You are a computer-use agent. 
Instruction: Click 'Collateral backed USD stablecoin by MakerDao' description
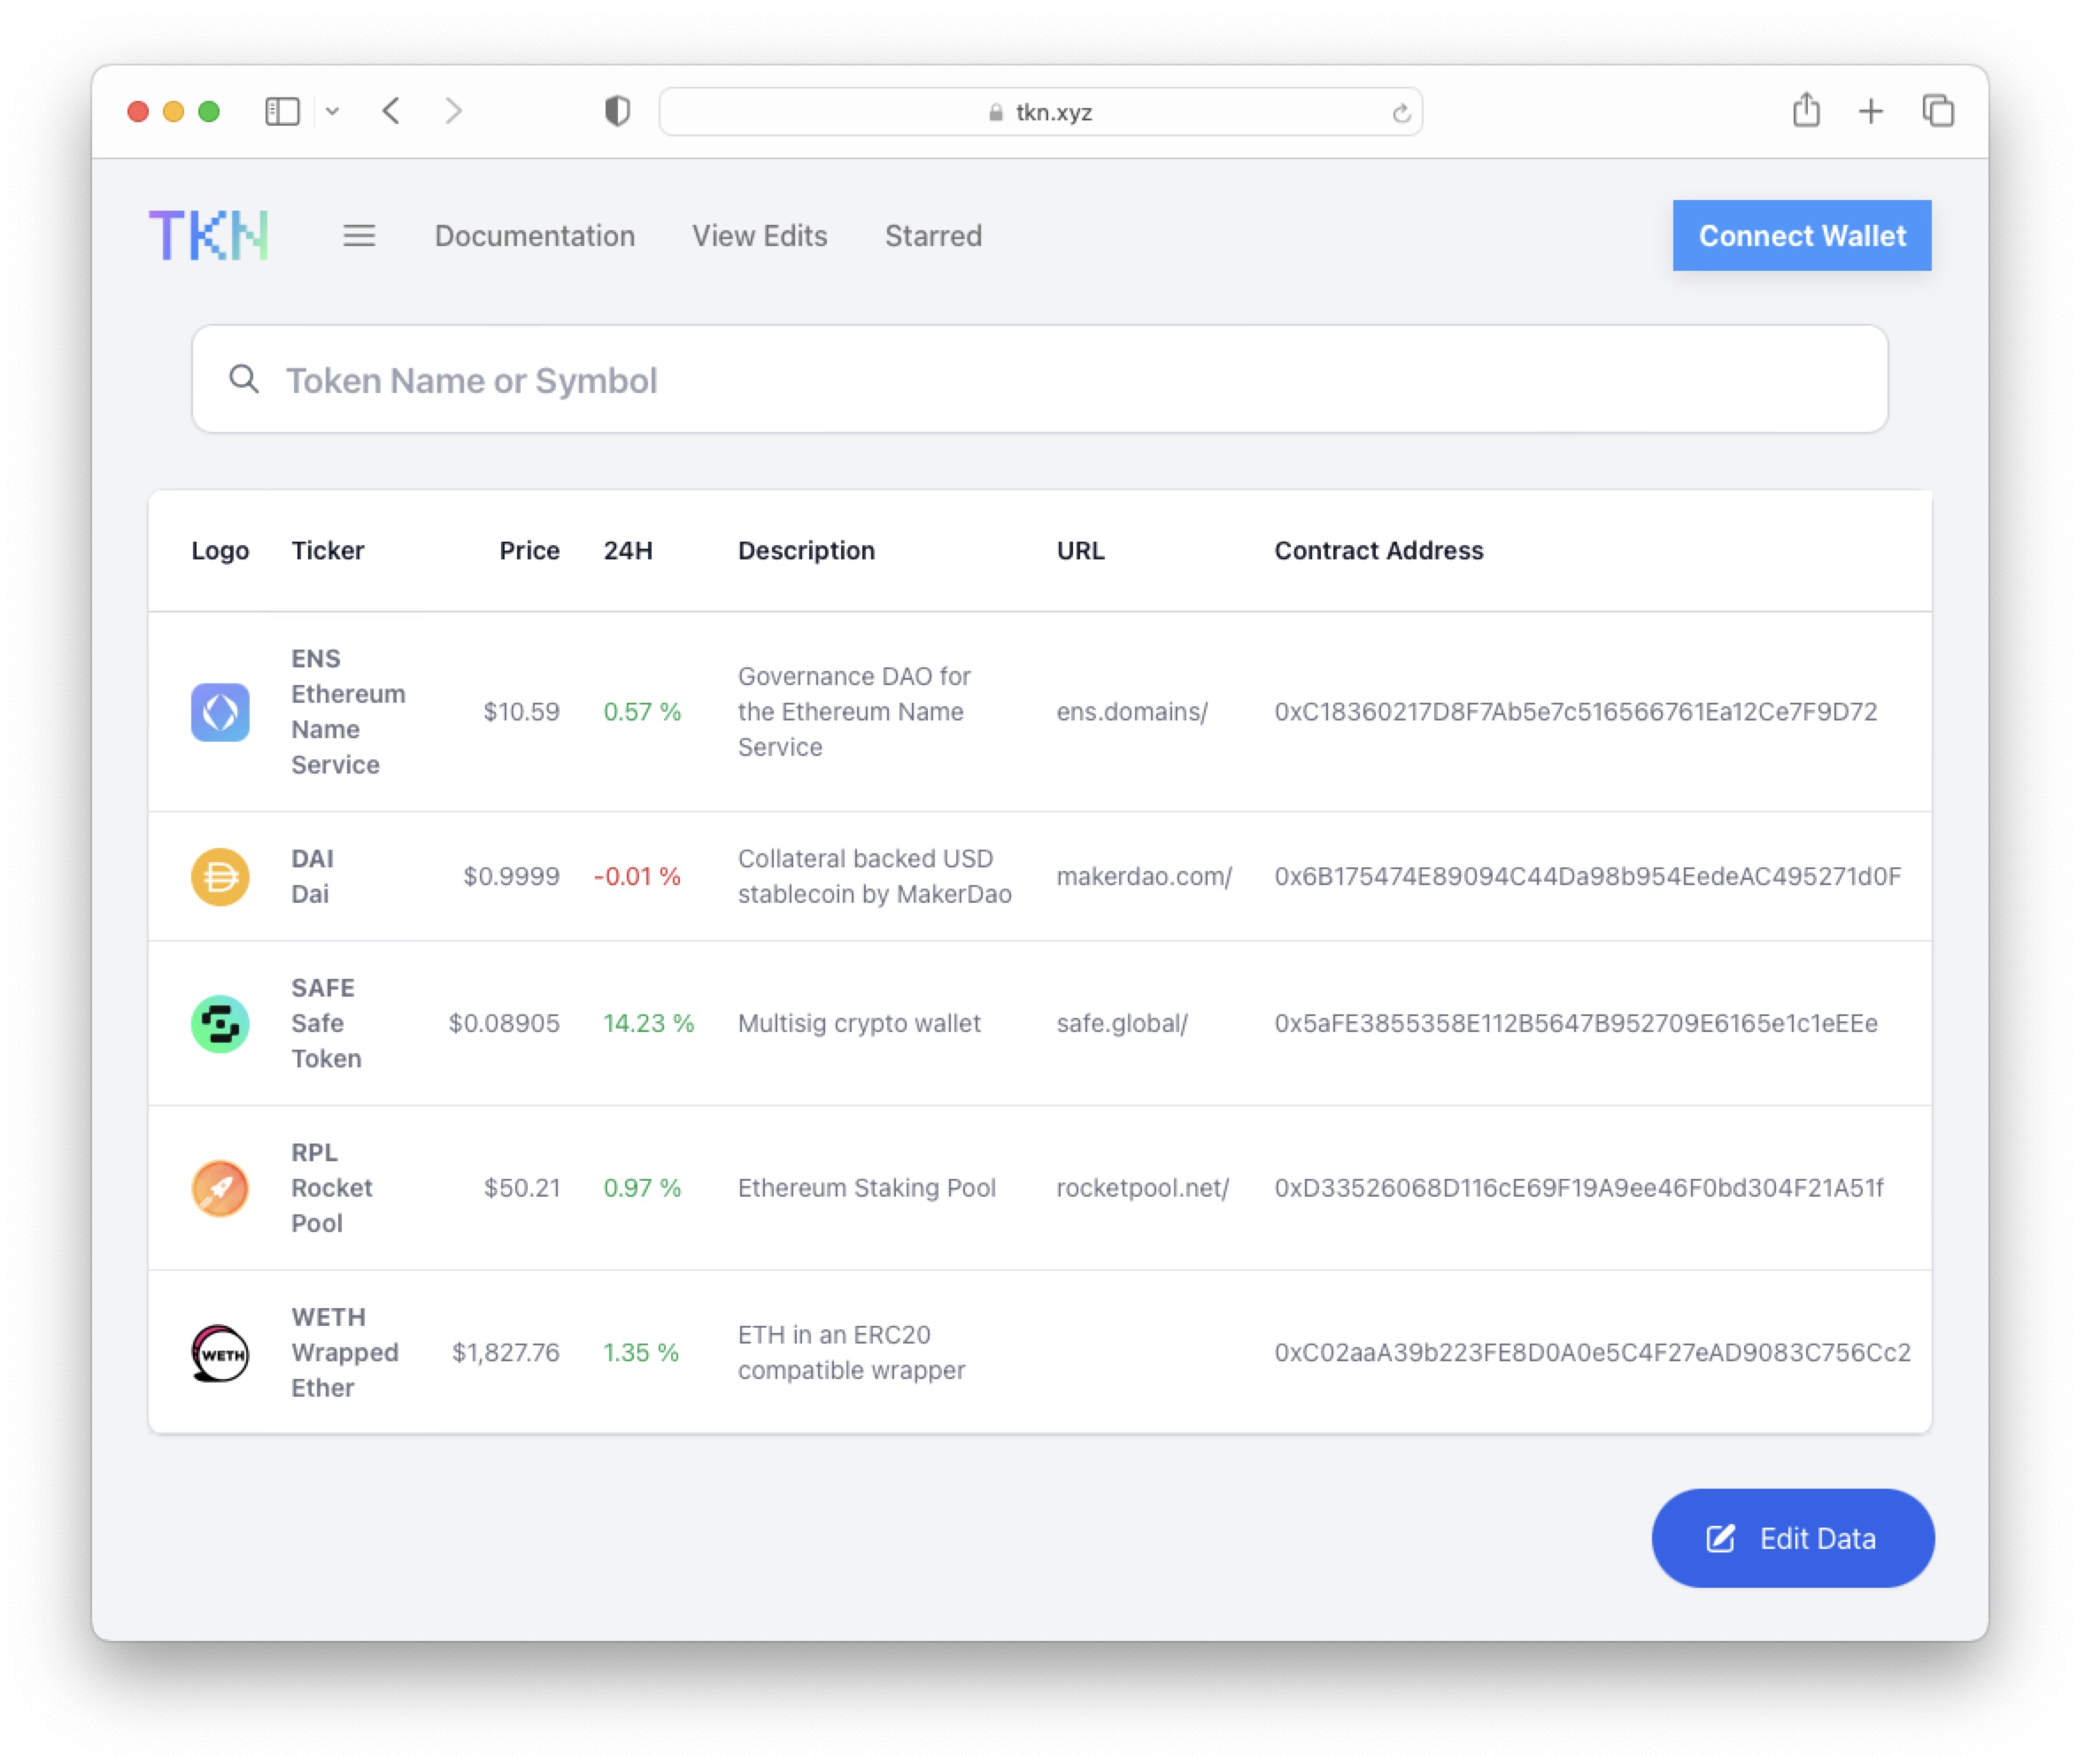click(x=875, y=877)
